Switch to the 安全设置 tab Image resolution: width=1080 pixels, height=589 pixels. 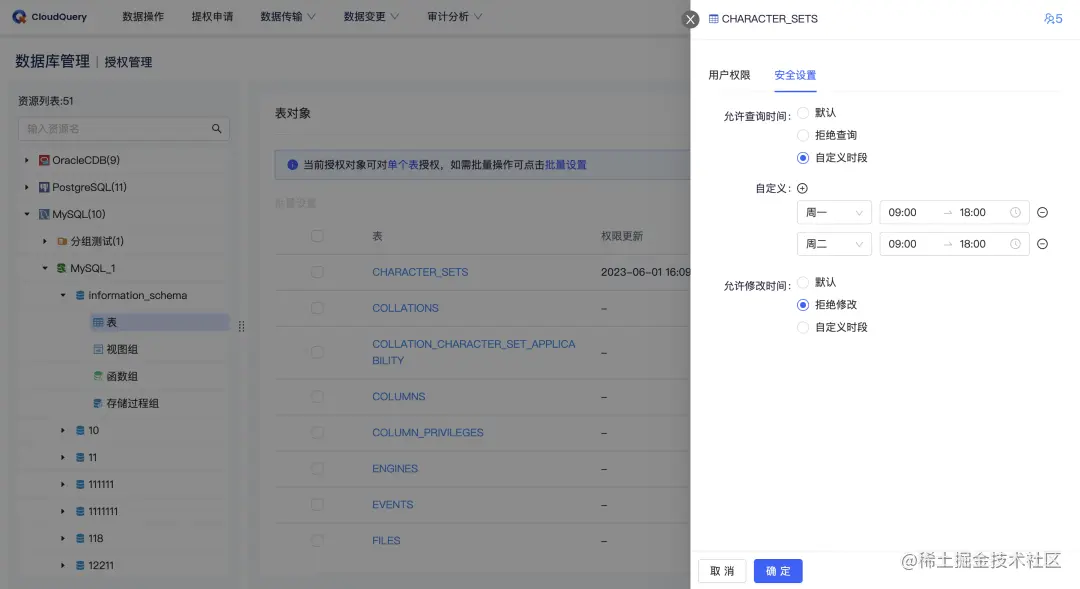(795, 75)
